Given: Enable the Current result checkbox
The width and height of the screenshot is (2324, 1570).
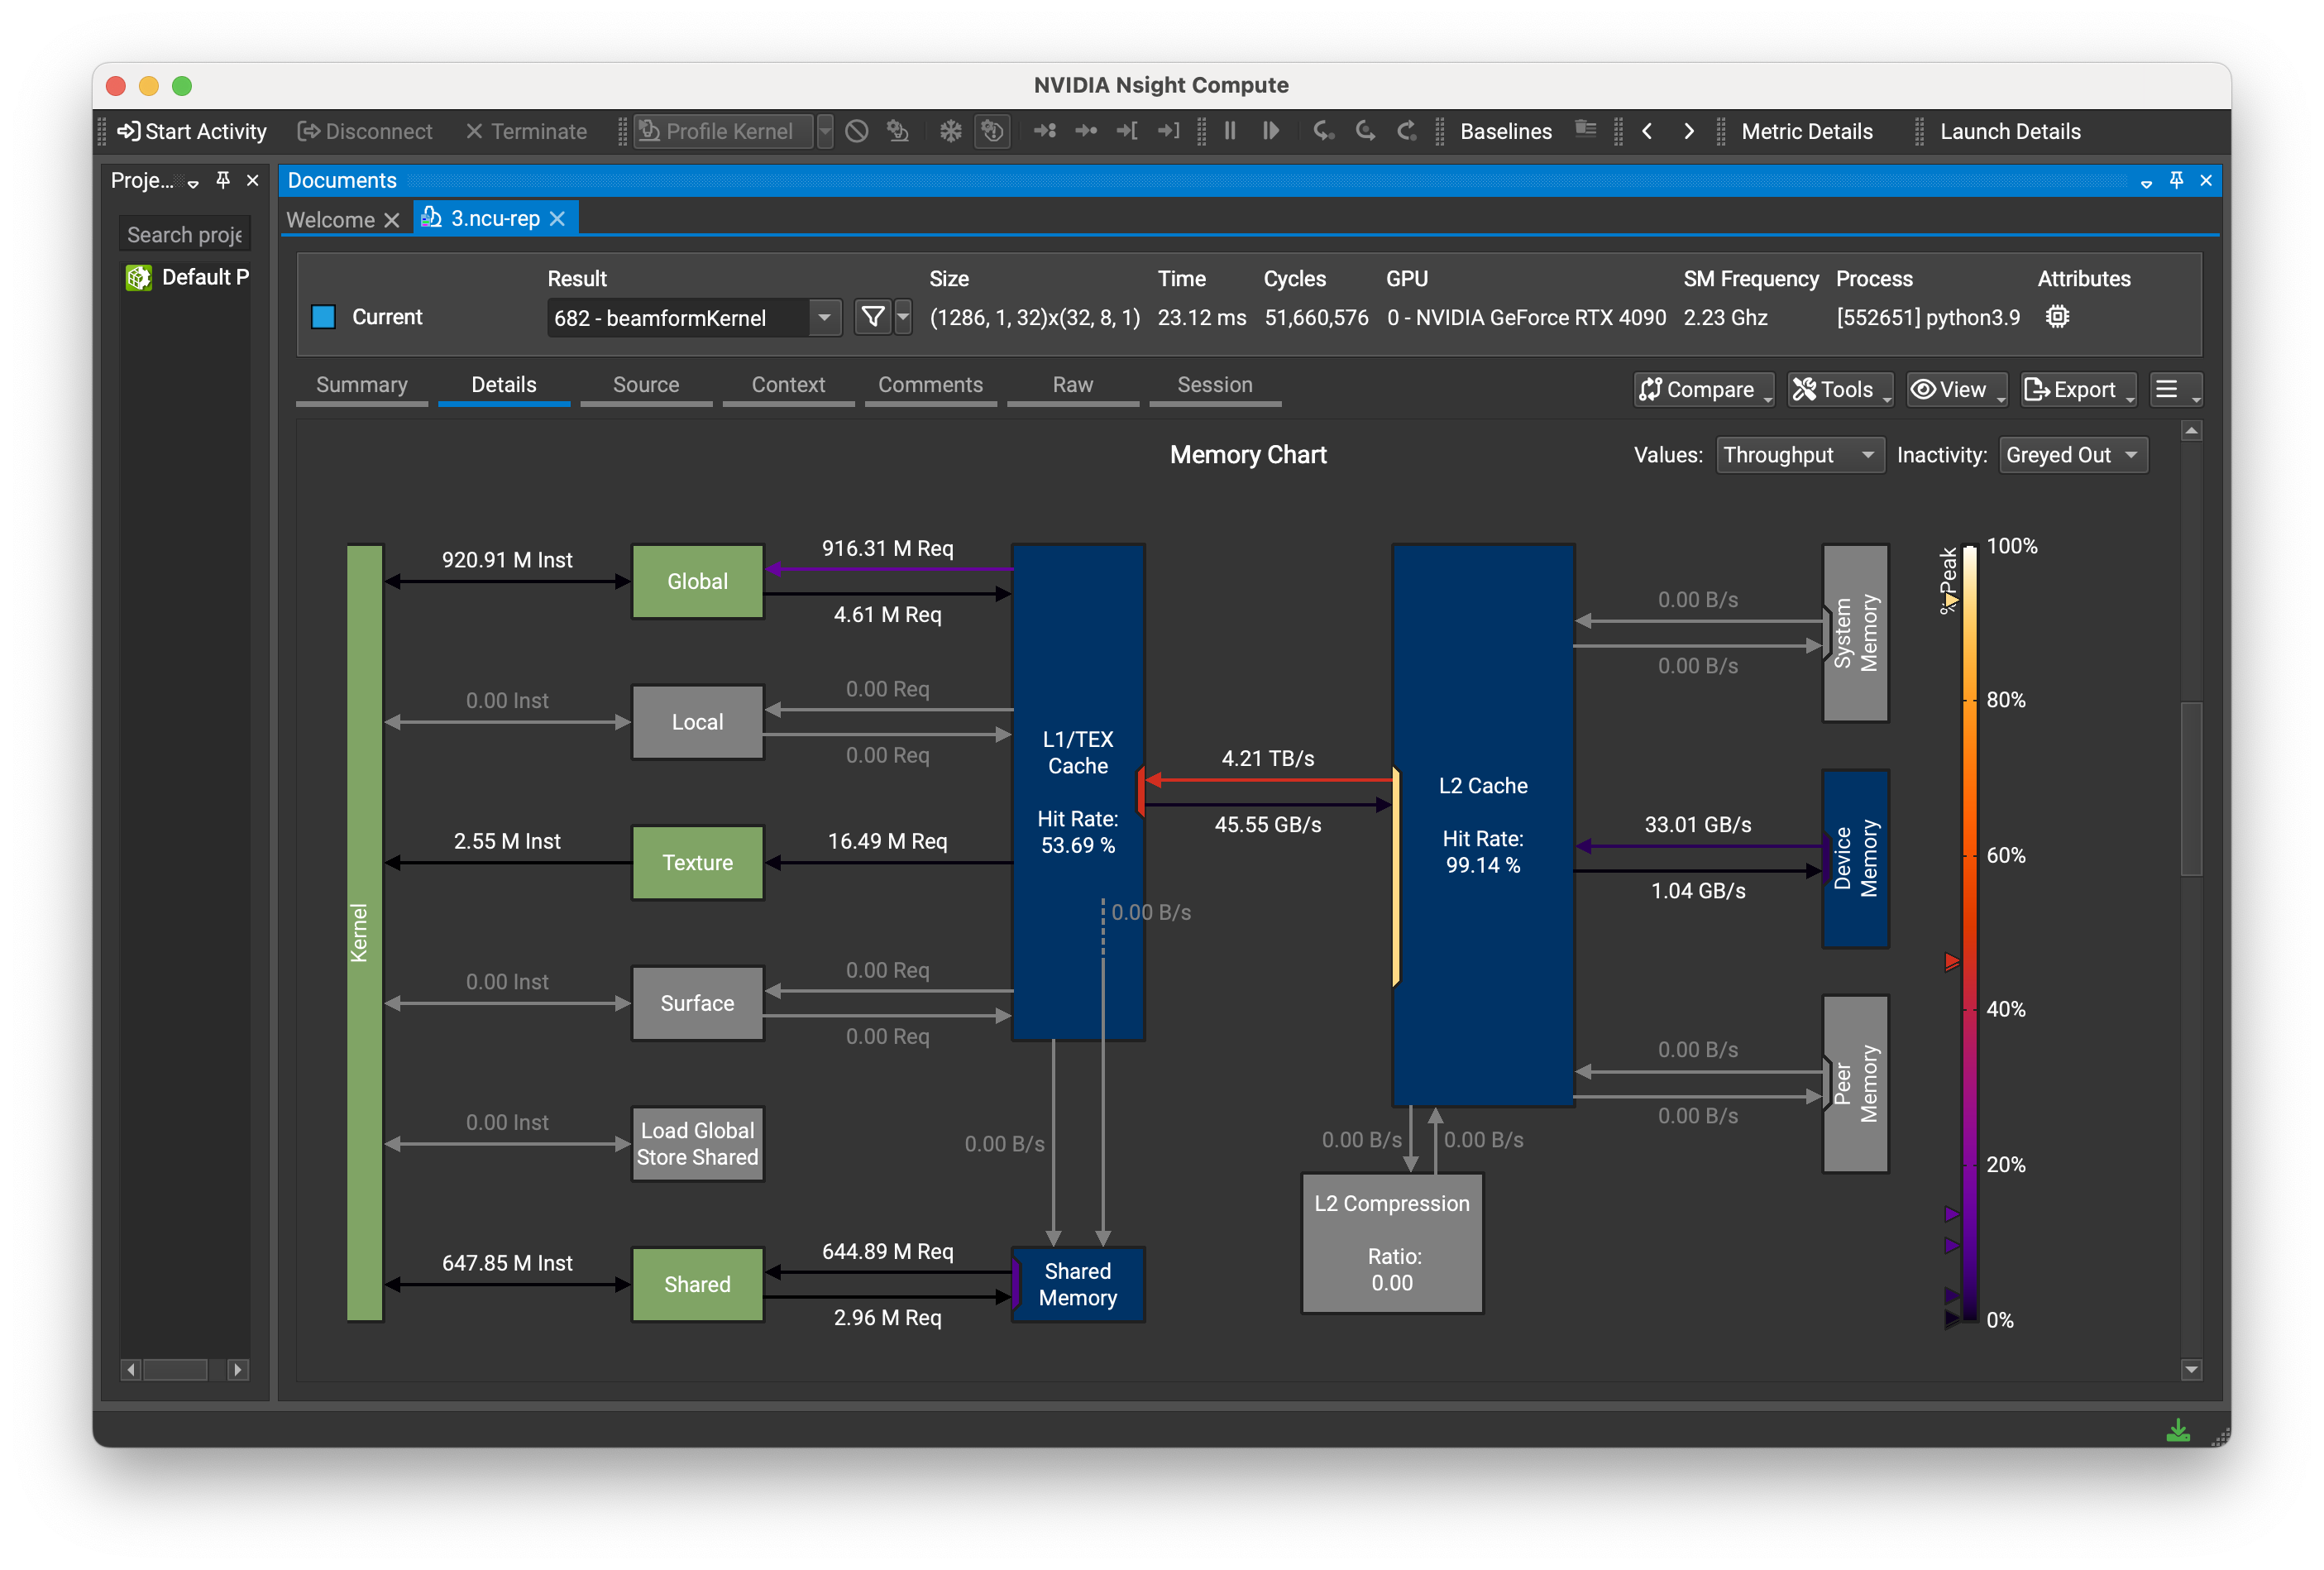Looking at the screenshot, I should coord(322,317).
